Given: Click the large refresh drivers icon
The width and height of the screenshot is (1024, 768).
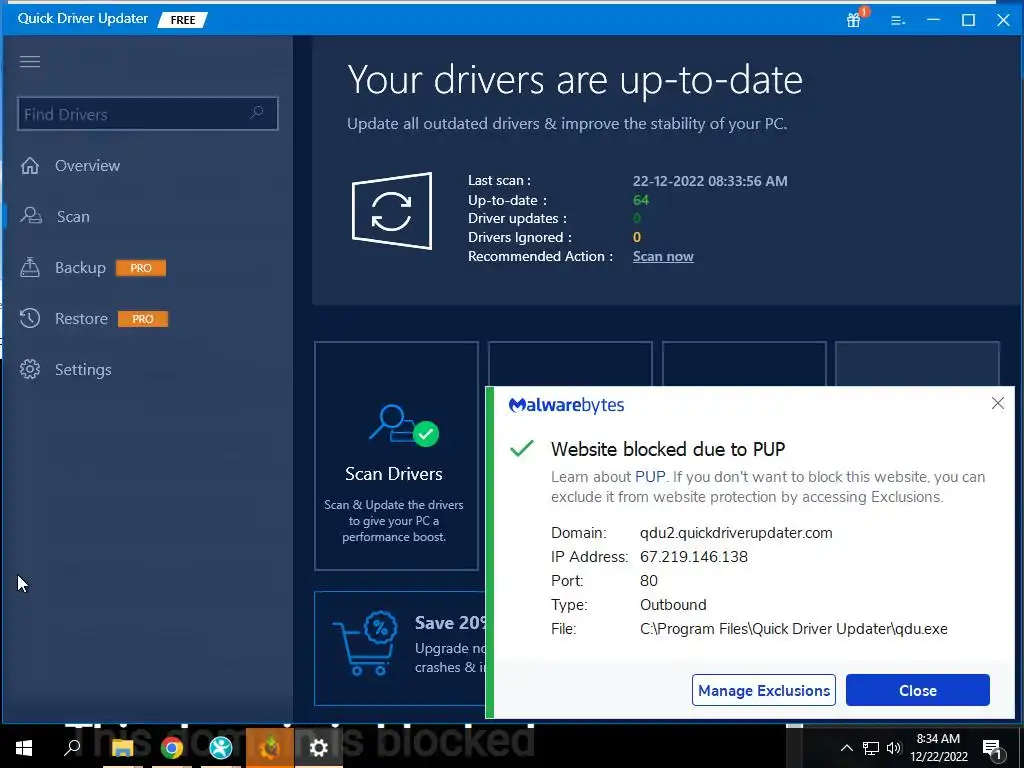Looking at the screenshot, I should pyautogui.click(x=392, y=210).
